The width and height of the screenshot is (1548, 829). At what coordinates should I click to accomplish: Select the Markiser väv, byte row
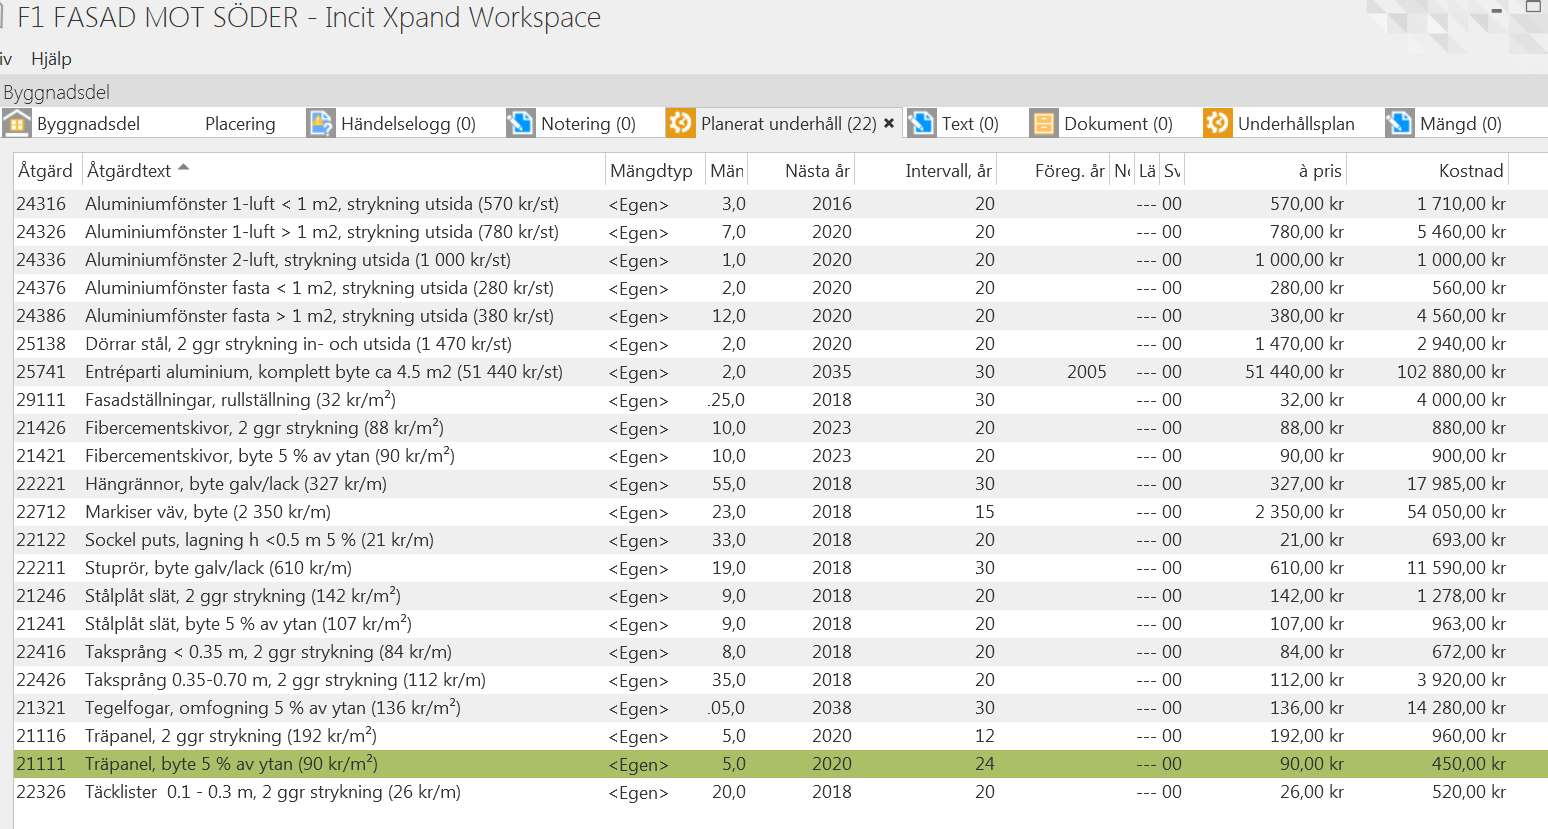tap(780, 512)
